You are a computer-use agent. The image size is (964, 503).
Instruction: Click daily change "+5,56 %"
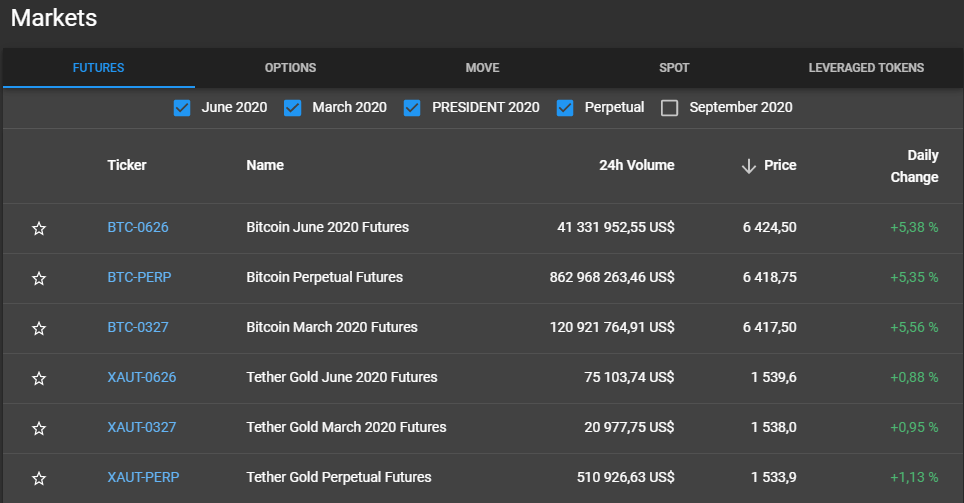(x=914, y=327)
